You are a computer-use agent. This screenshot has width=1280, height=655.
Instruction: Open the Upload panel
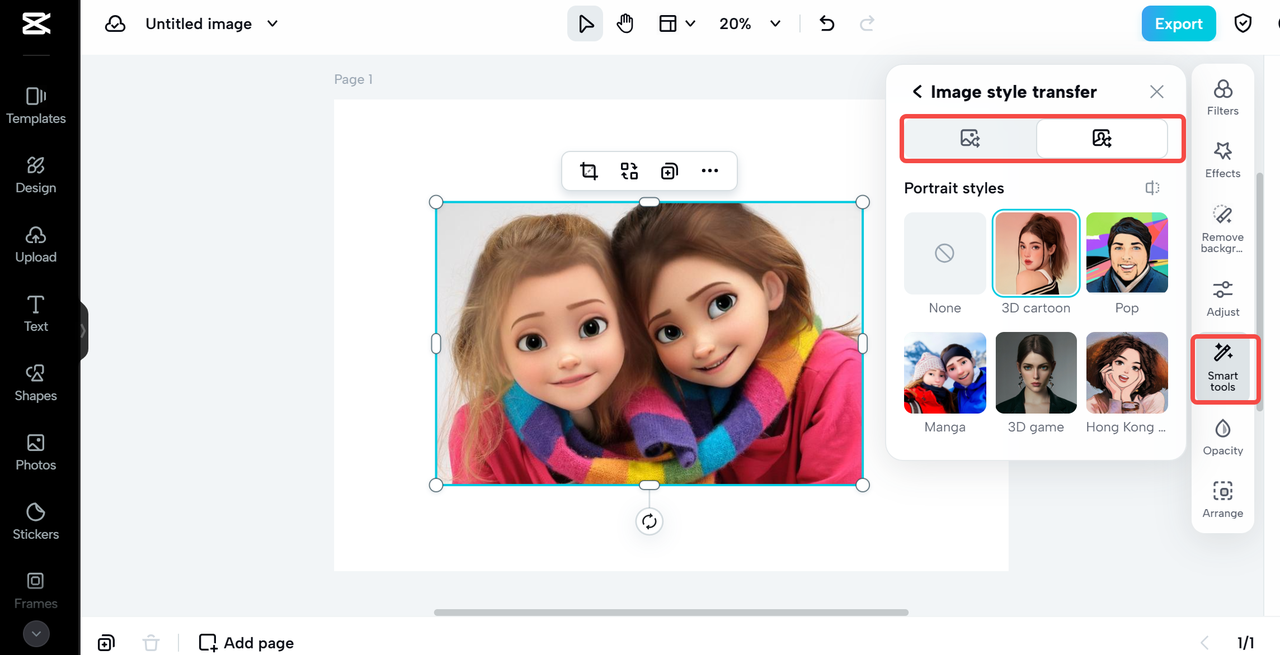36,244
